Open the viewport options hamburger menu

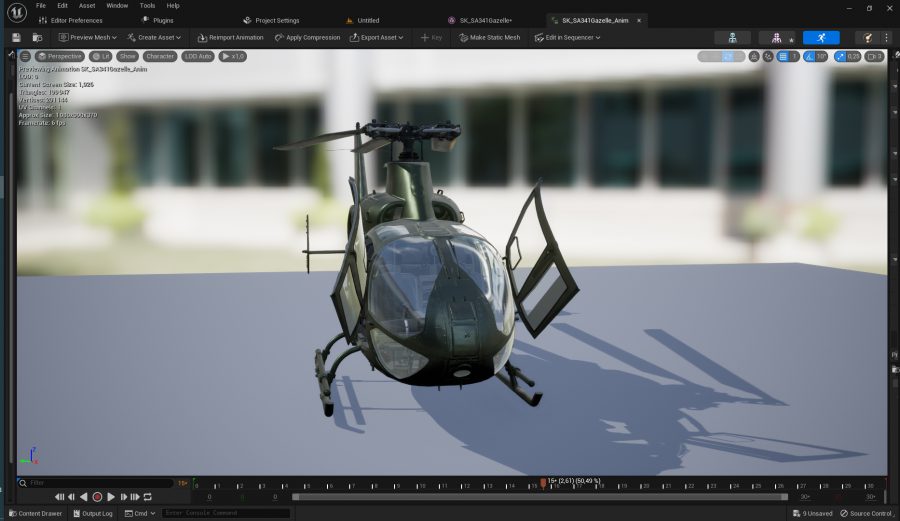(x=25, y=57)
